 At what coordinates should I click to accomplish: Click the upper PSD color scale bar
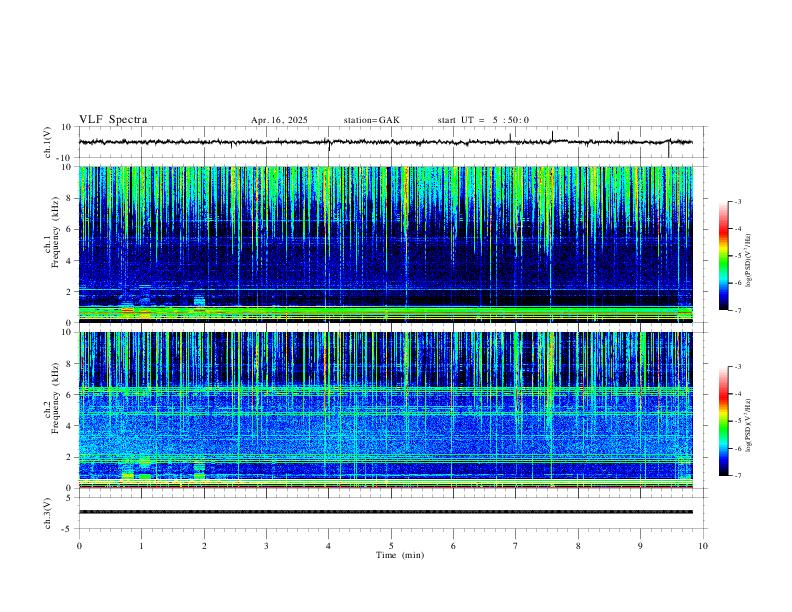pos(723,256)
